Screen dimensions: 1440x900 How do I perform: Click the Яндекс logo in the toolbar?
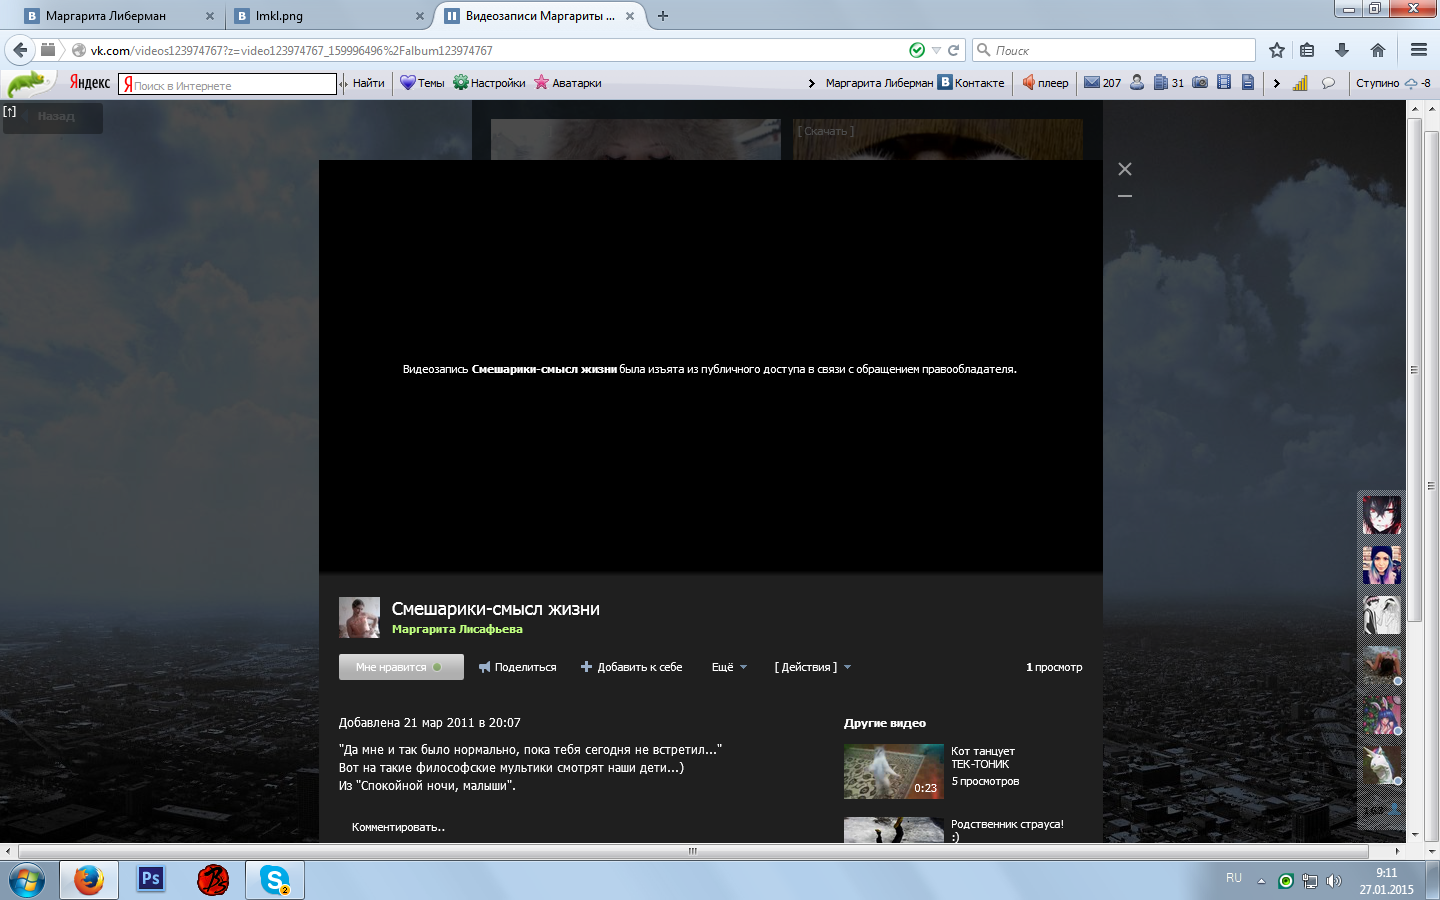click(x=90, y=83)
